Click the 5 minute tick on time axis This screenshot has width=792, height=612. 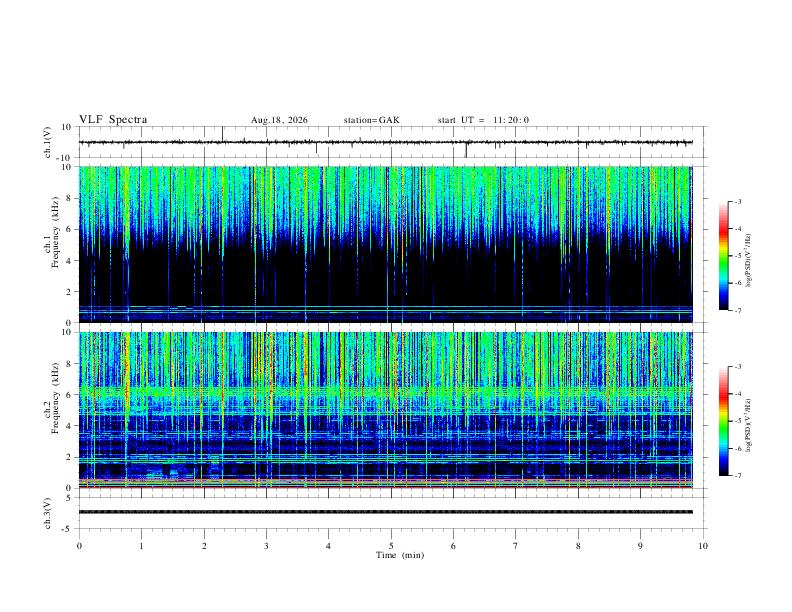pyautogui.click(x=391, y=546)
